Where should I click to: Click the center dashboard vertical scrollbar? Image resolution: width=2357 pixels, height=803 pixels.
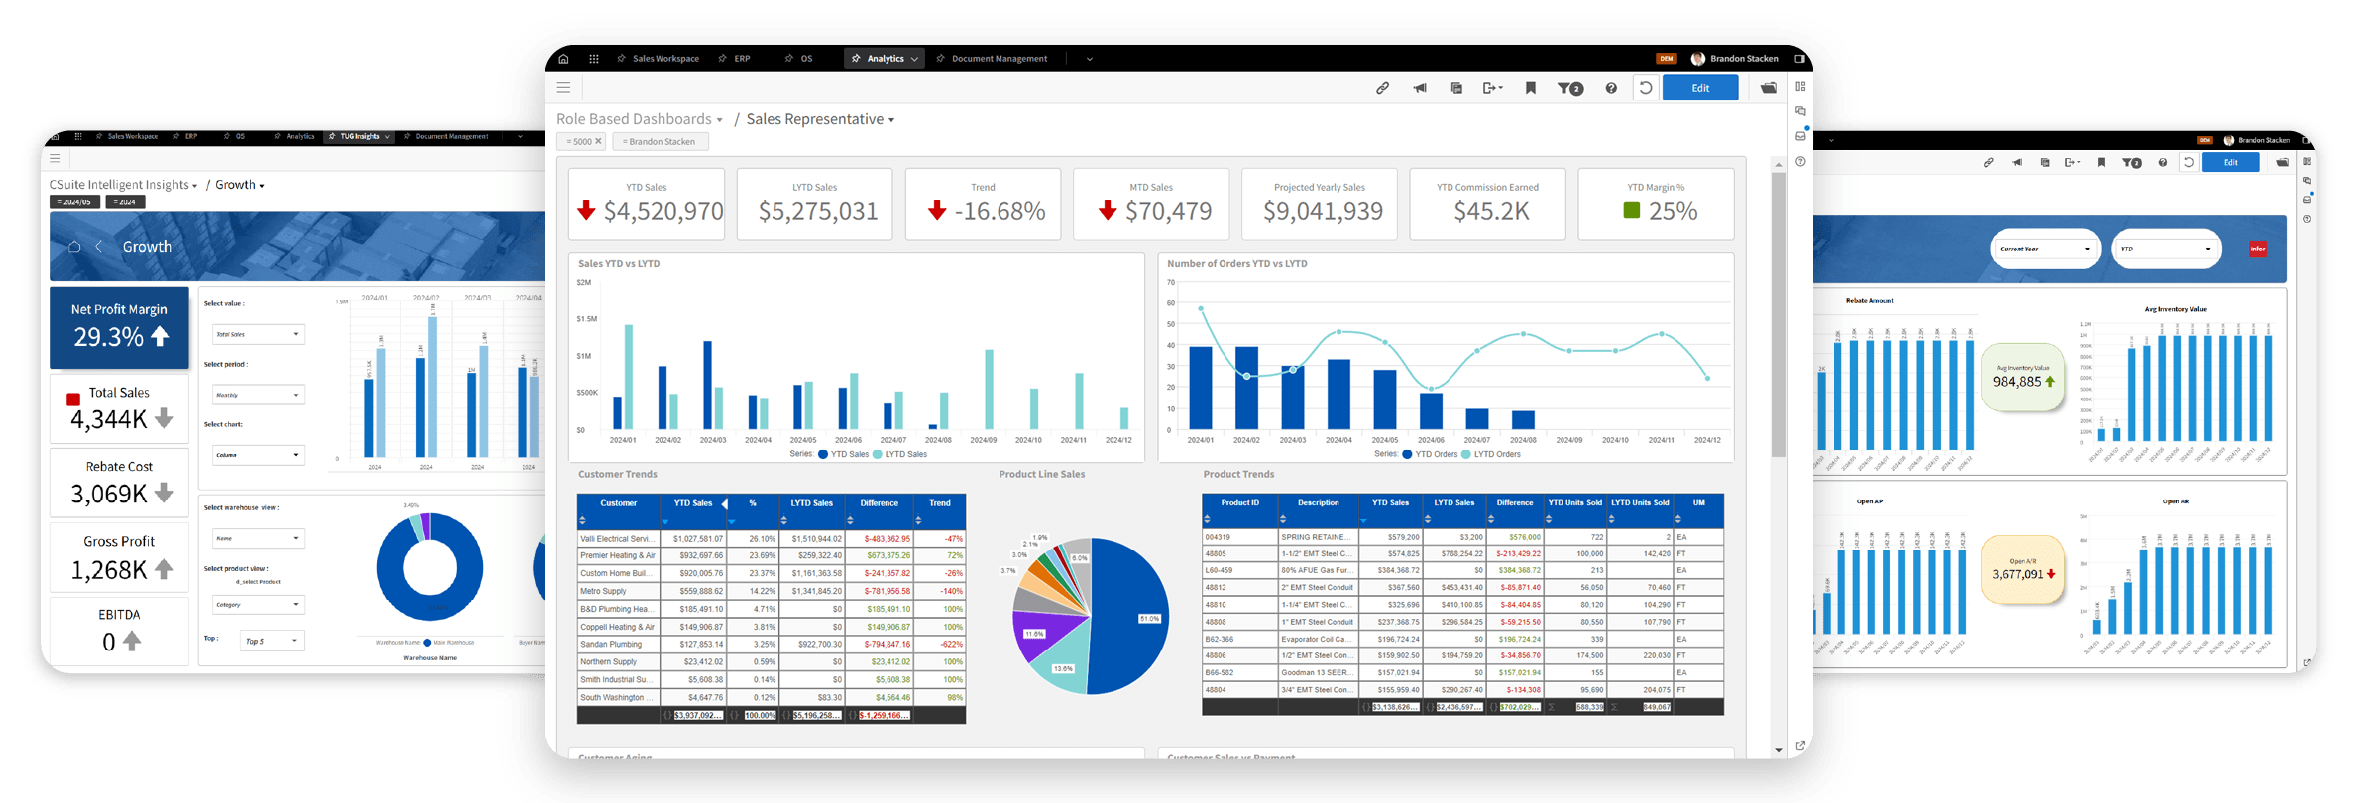coord(1778,315)
